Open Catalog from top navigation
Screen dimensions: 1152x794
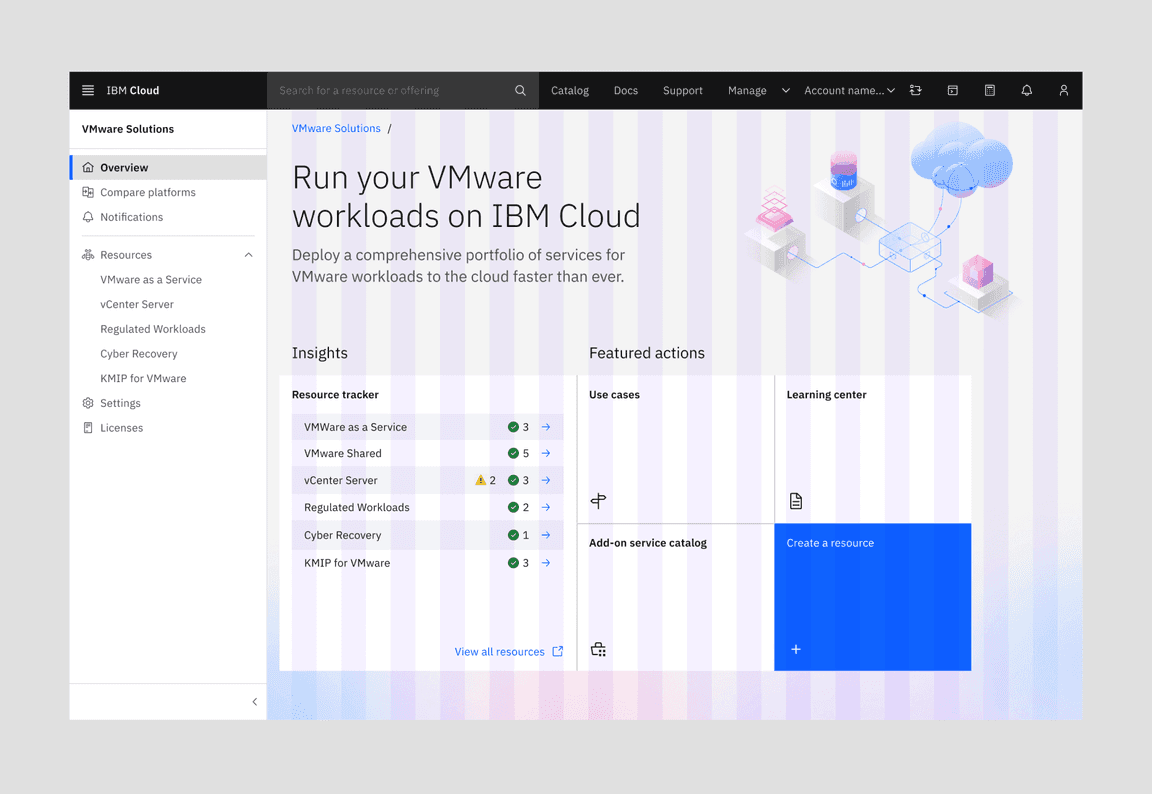(x=570, y=90)
